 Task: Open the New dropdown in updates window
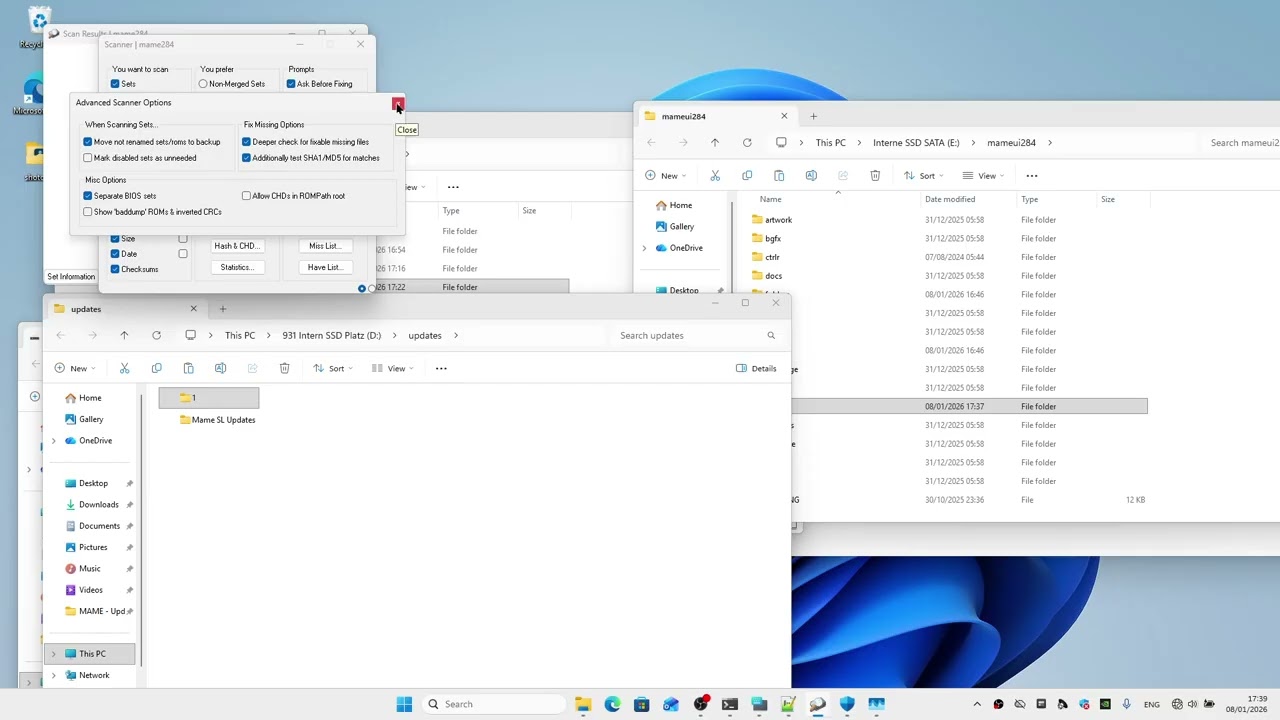coord(76,368)
